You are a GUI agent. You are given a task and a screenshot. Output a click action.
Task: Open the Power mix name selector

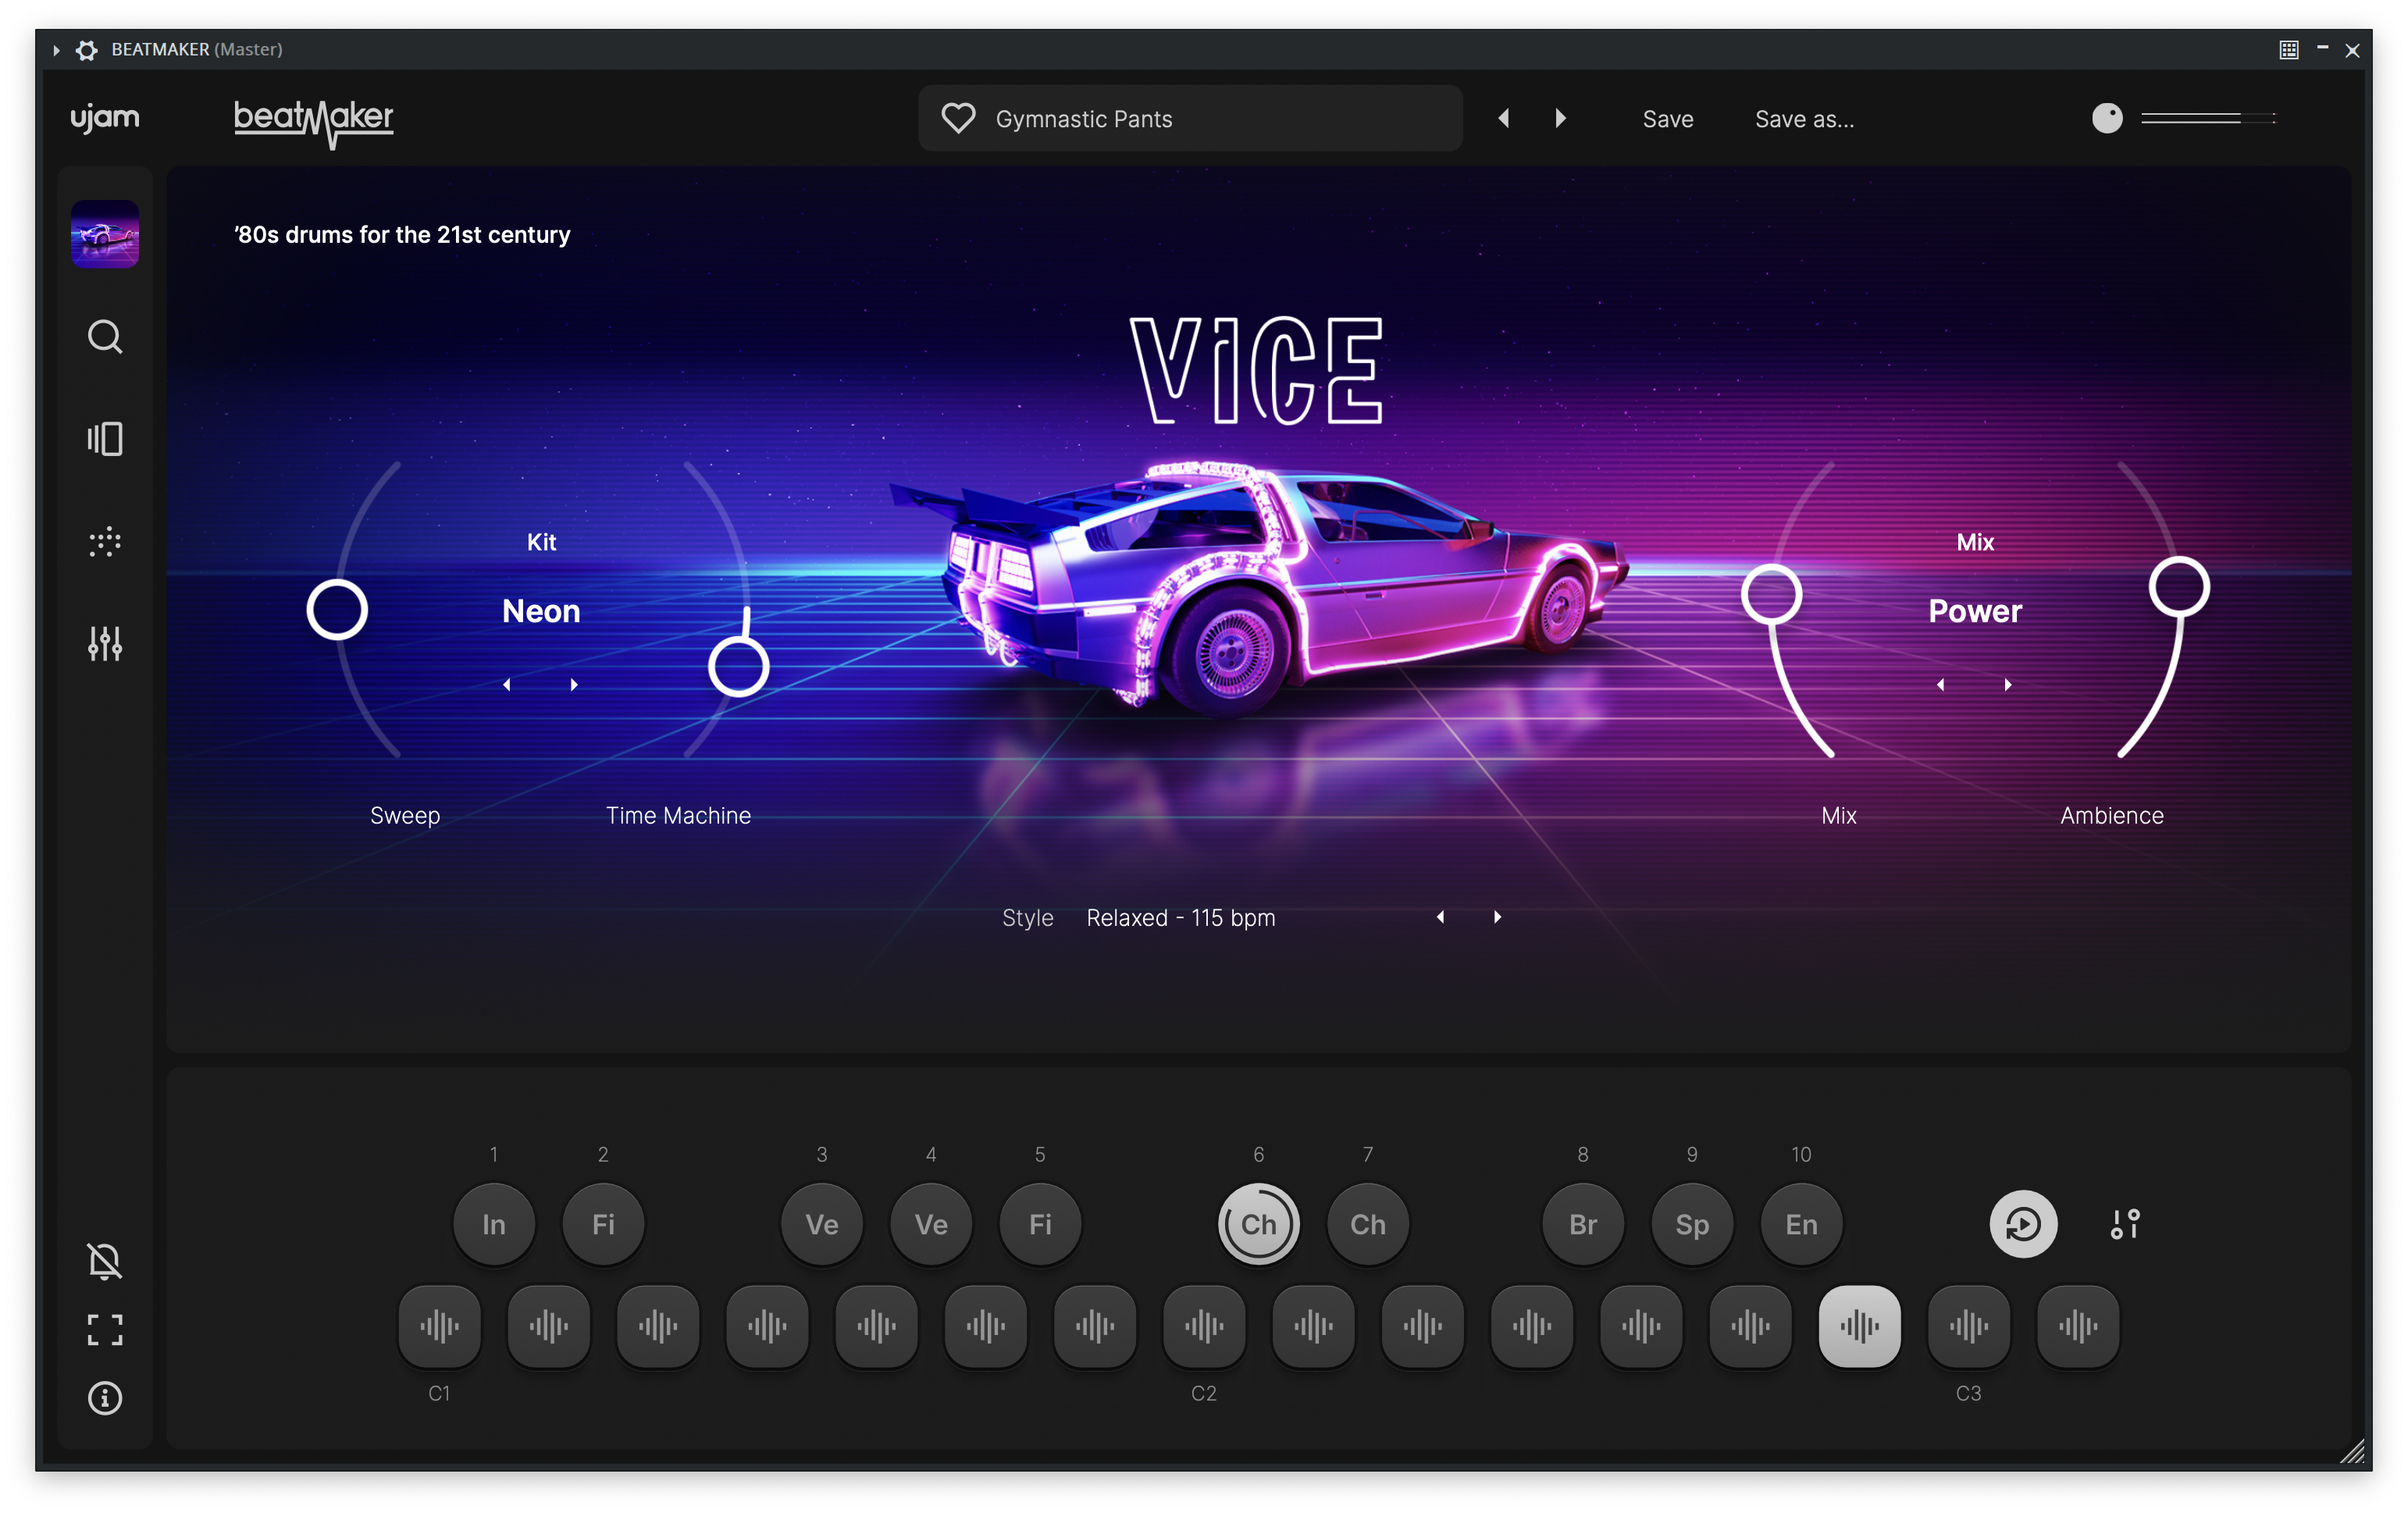pyautogui.click(x=1975, y=611)
